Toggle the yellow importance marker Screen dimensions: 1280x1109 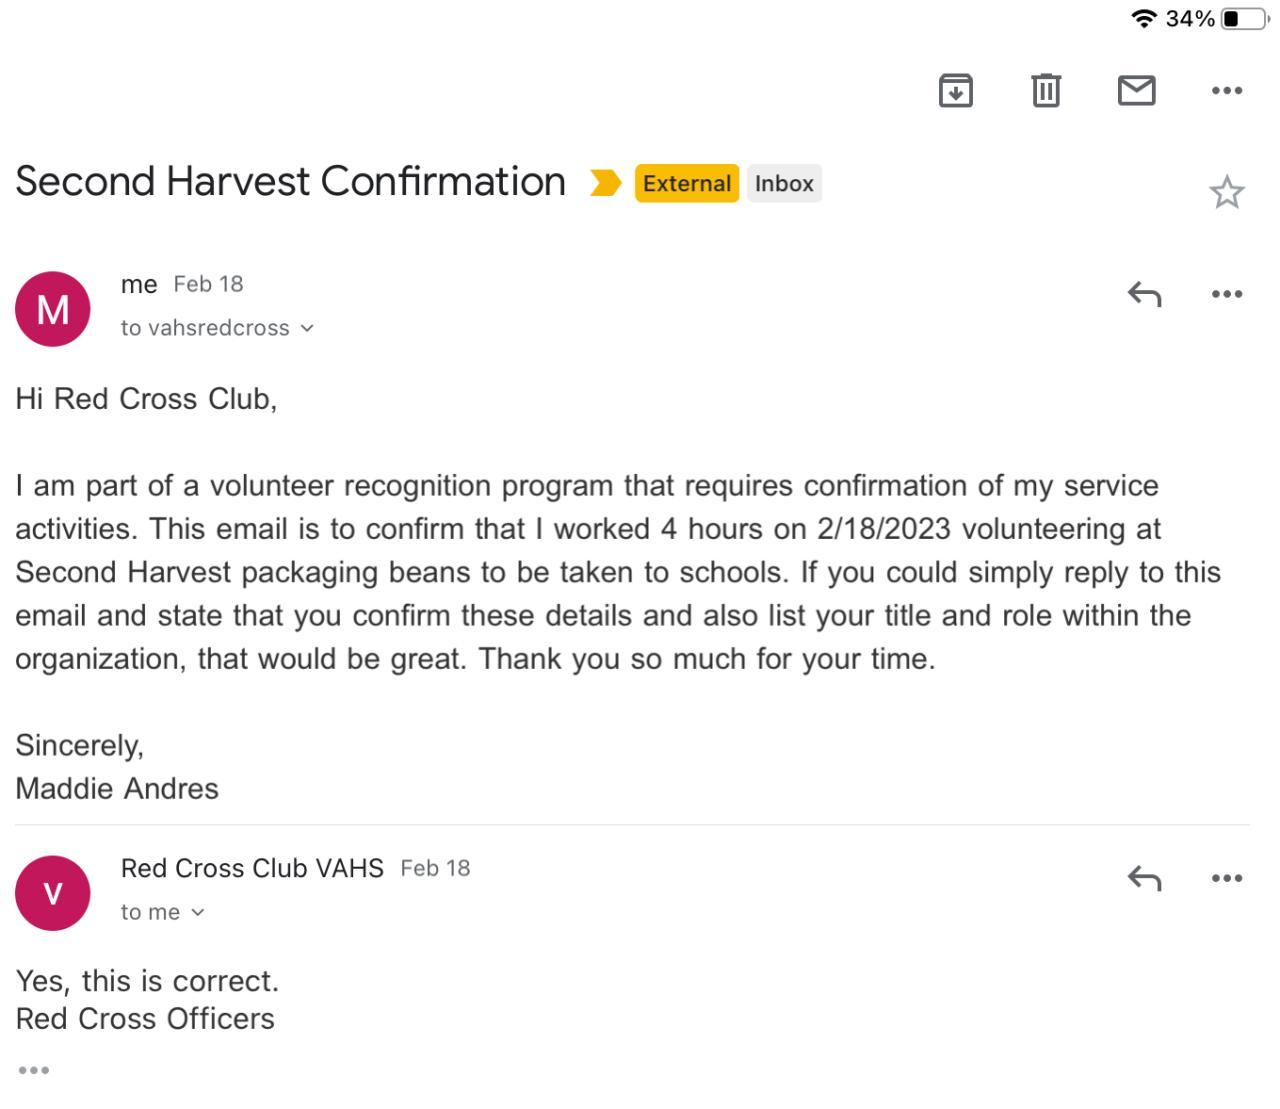[x=605, y=183]
